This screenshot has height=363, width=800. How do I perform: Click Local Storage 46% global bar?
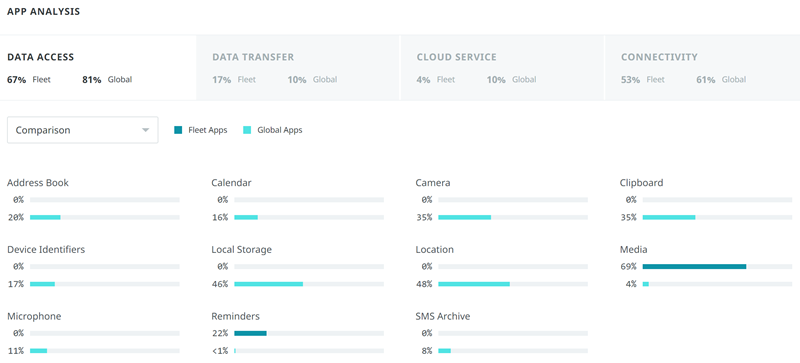point(268,284)
